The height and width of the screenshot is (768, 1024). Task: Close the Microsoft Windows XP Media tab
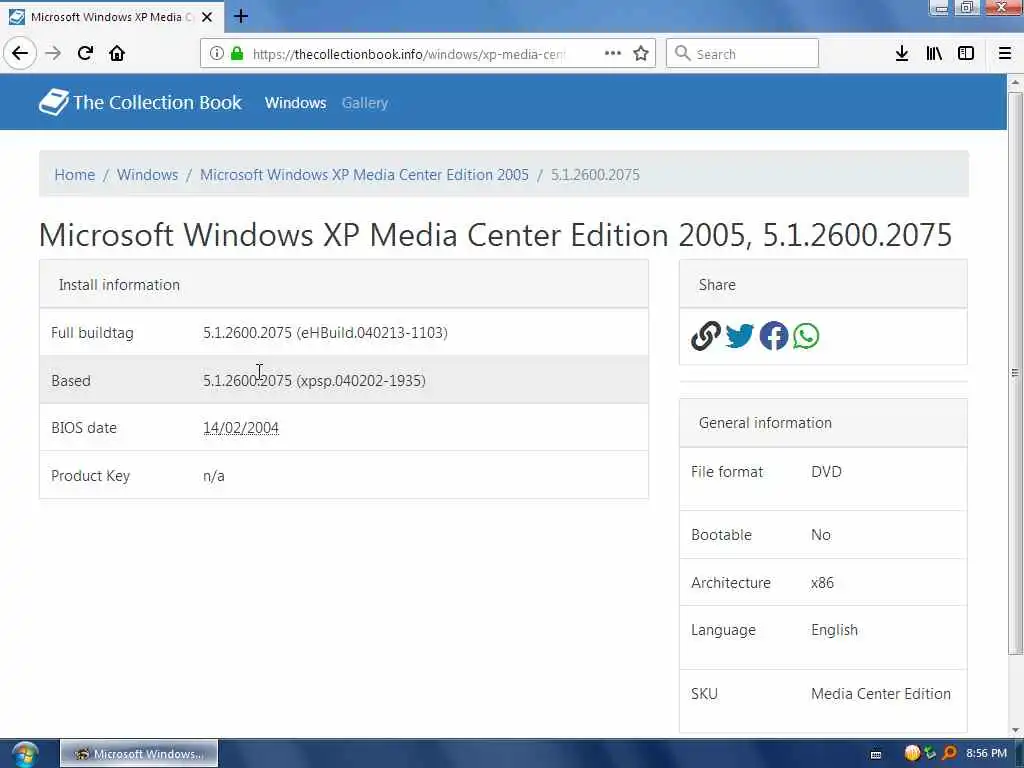[x=207, y=17]
